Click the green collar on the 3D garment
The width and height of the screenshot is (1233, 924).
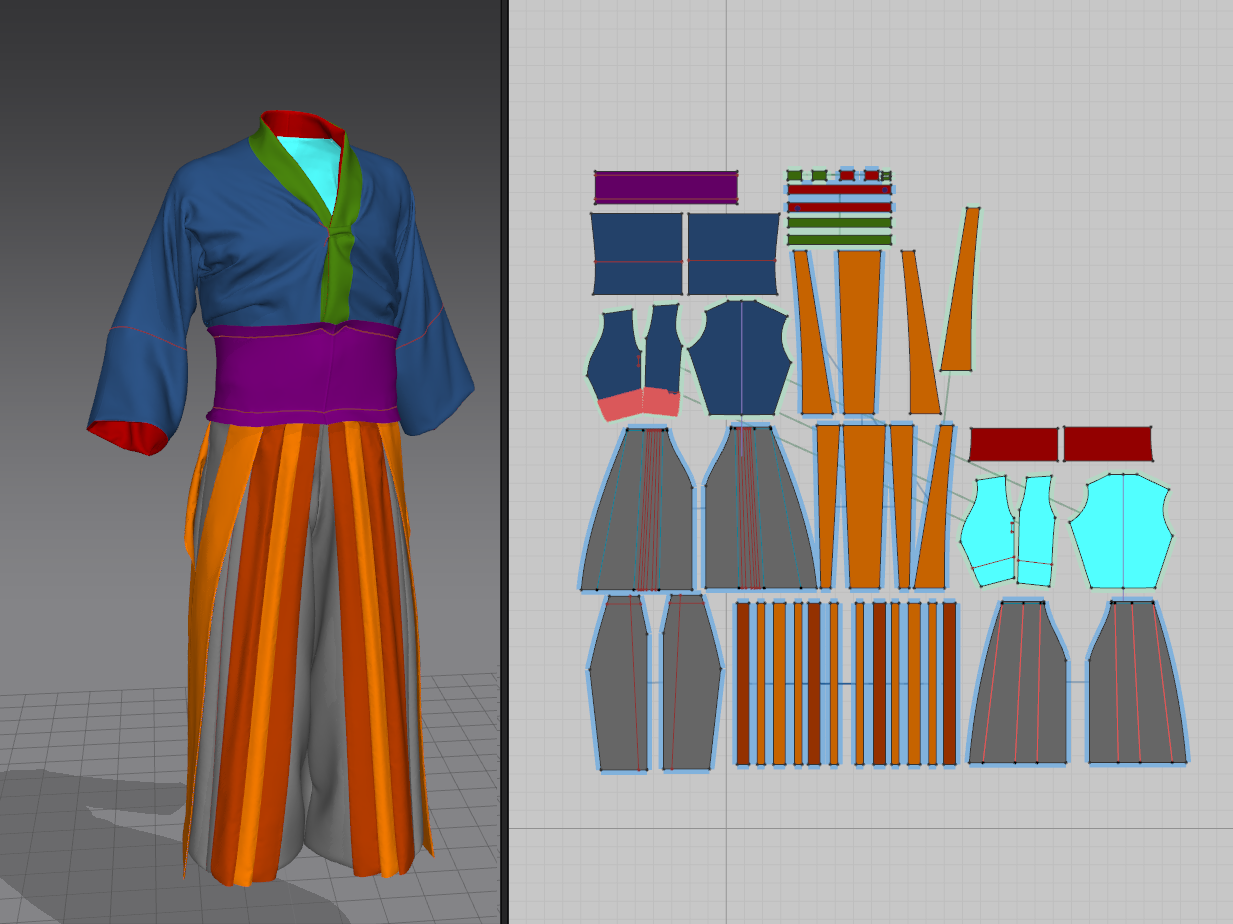(x=340, y=240)
